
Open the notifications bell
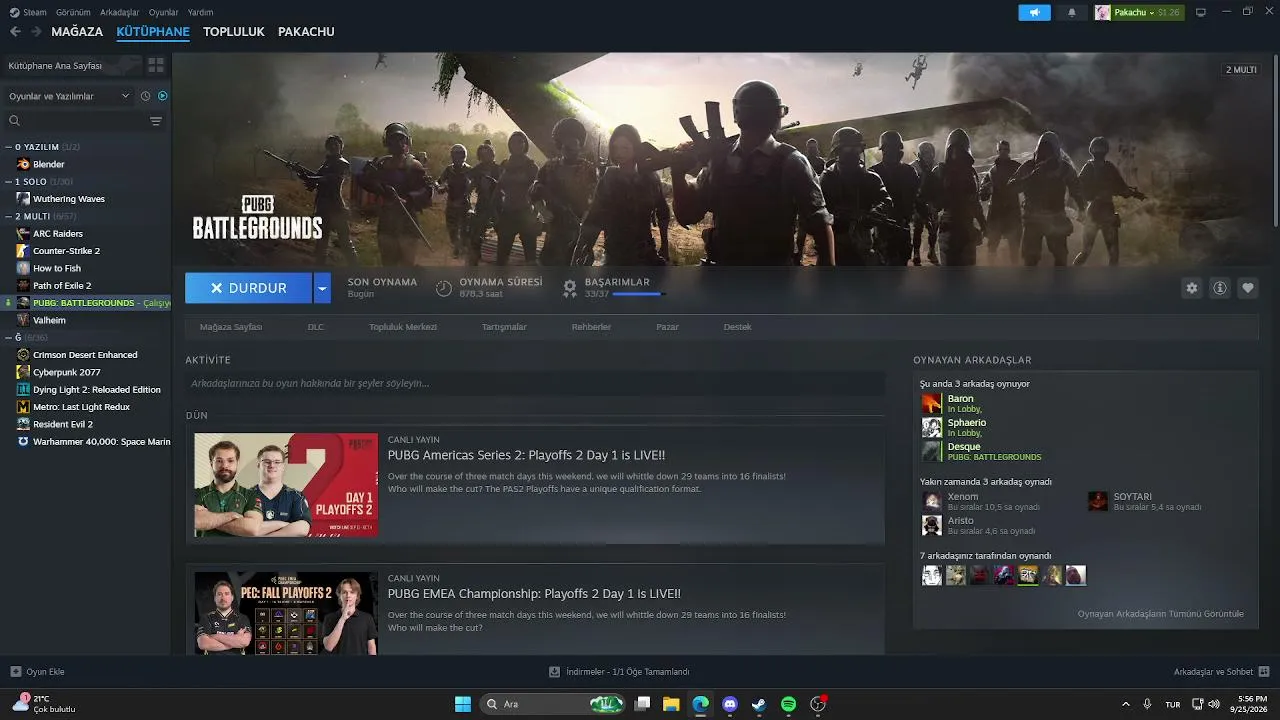(1072, 12)
